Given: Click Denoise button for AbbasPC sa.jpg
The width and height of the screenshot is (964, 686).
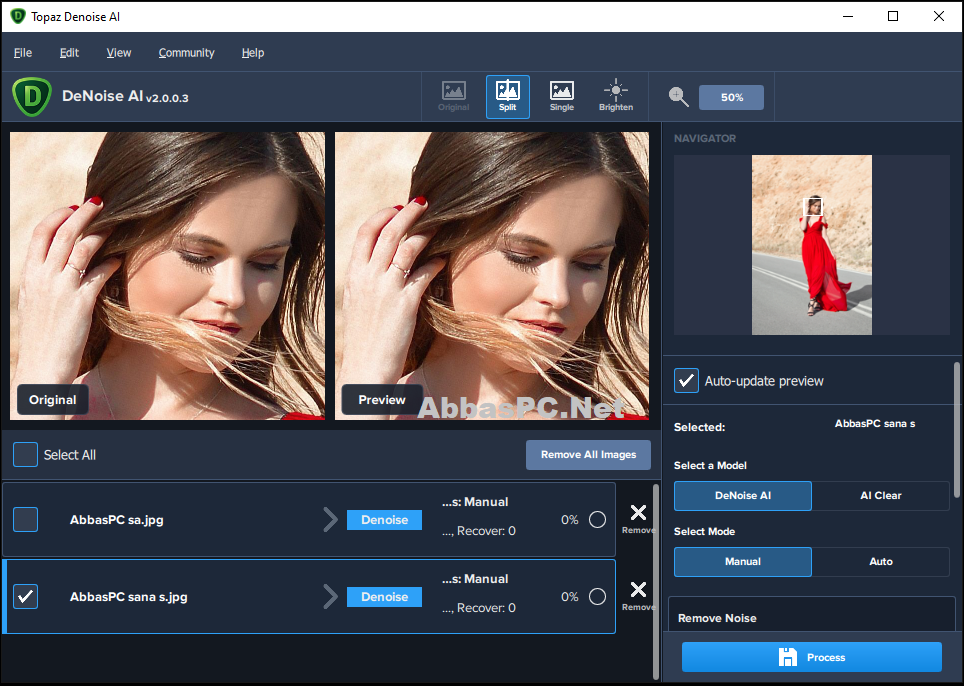Looking at the screenshot, I should [x=384, y=520].
